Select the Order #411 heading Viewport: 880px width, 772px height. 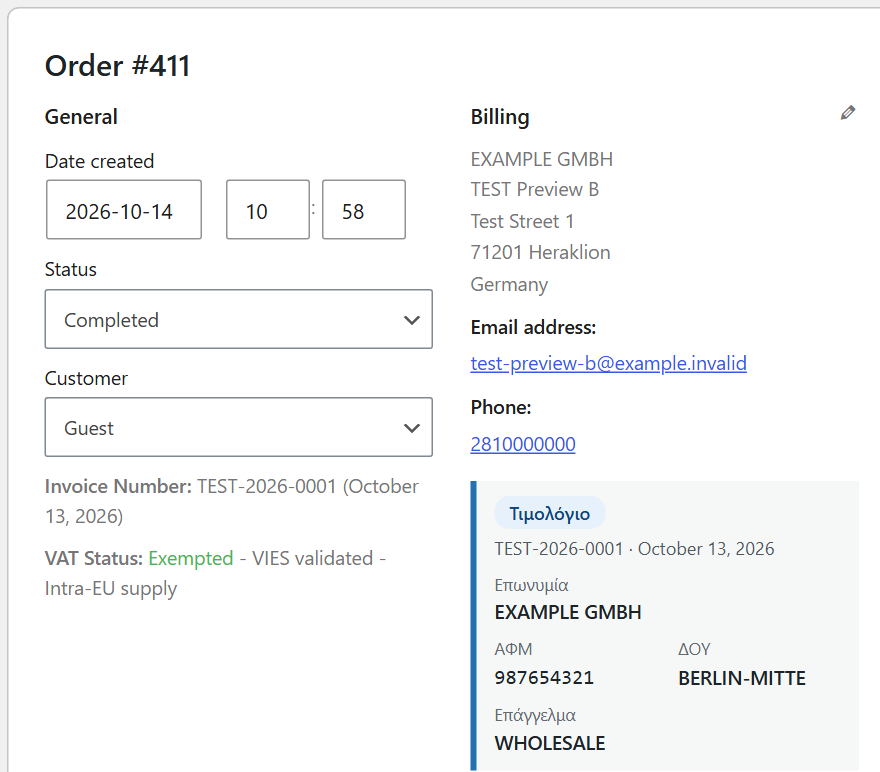click(x=117, y=66)
